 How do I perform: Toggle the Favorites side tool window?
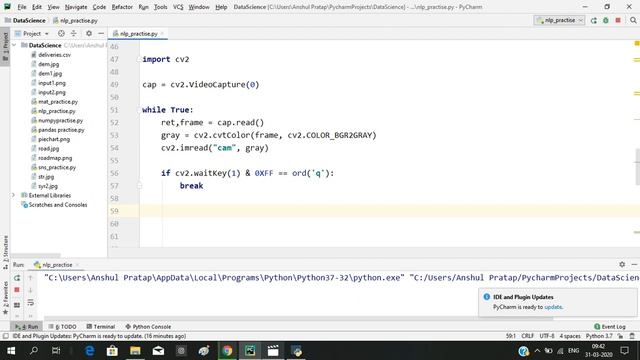tap(5, 298)
